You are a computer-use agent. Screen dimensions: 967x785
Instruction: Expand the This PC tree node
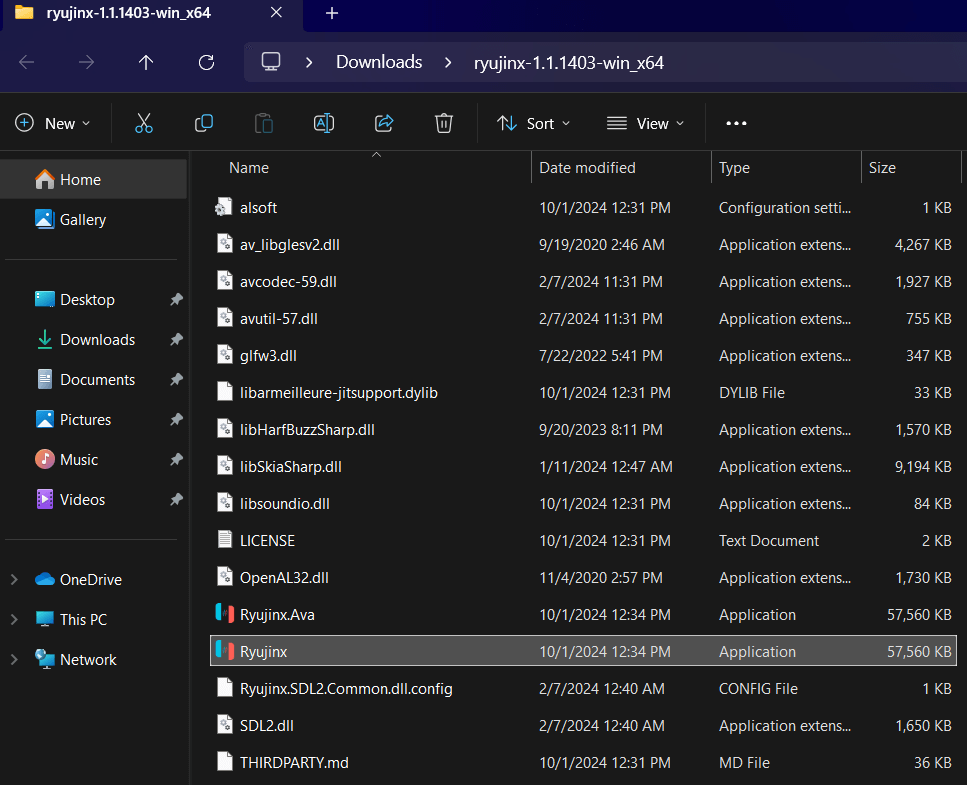(14, 620)
